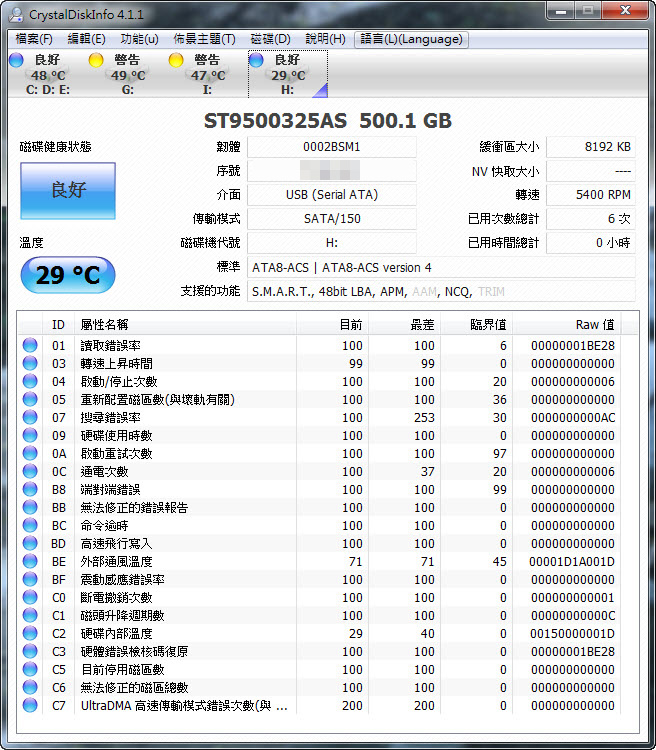Click the status orb on row BC

30,525
